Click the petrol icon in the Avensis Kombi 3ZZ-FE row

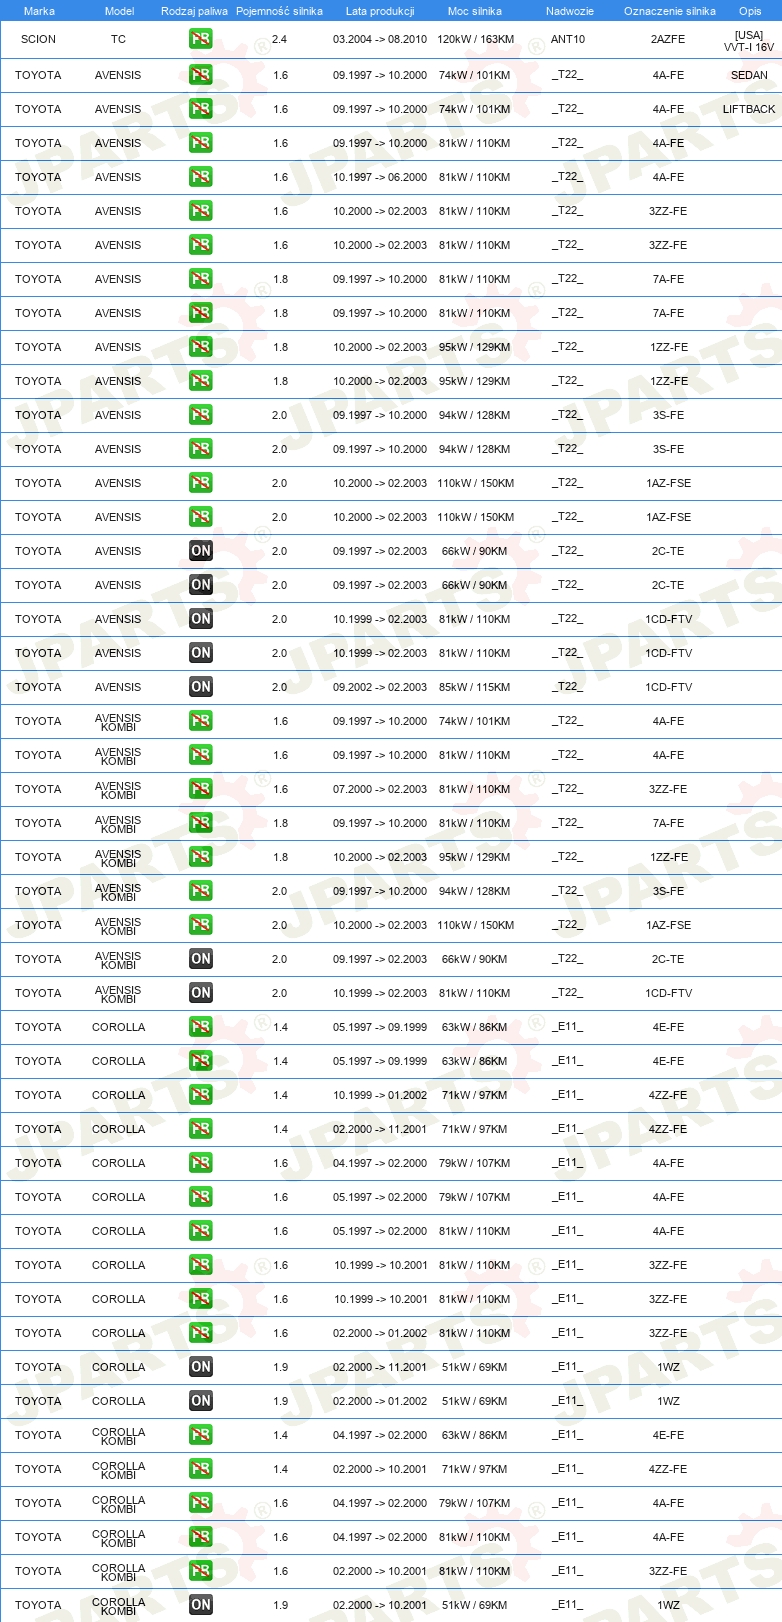tap(200, 789)
